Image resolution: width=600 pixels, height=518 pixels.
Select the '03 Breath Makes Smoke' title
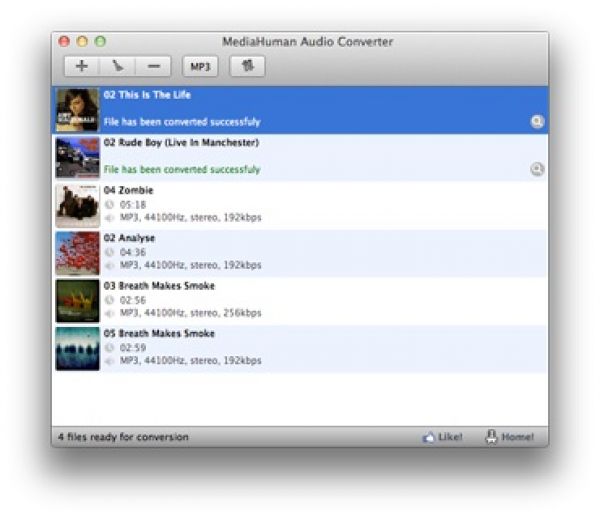tap(159, 286)
